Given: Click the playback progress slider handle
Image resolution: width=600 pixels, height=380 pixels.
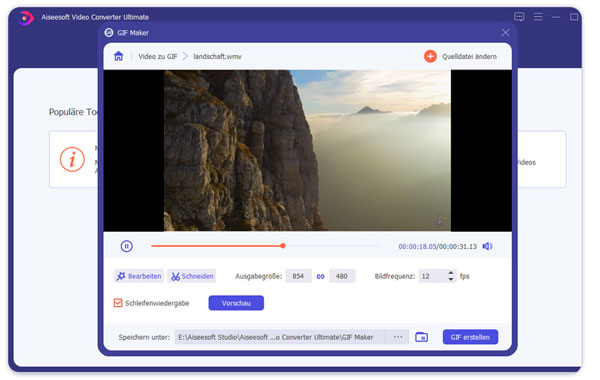Looking at the screenshot, I should pos(283,246).
